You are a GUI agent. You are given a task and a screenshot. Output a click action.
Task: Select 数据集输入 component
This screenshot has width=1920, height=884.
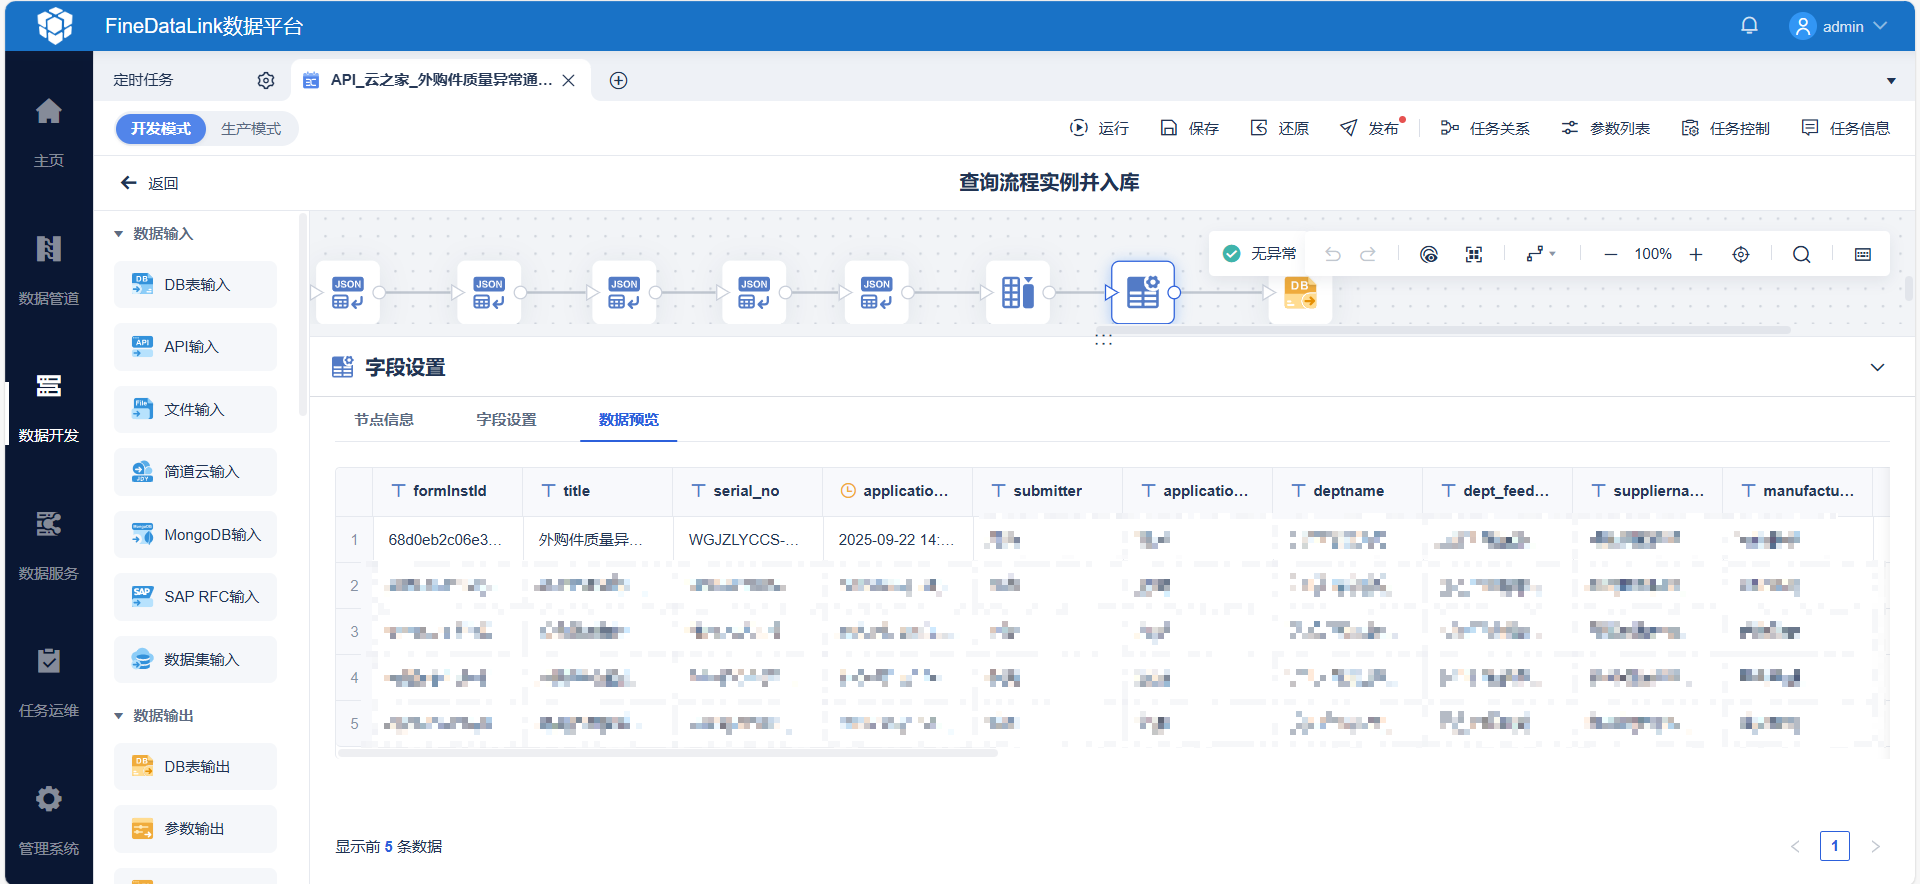point(195,660)
